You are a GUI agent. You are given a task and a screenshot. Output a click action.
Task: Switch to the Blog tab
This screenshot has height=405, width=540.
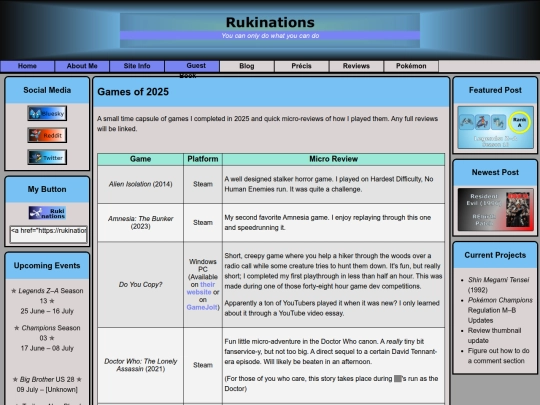[x=247, y=66]
